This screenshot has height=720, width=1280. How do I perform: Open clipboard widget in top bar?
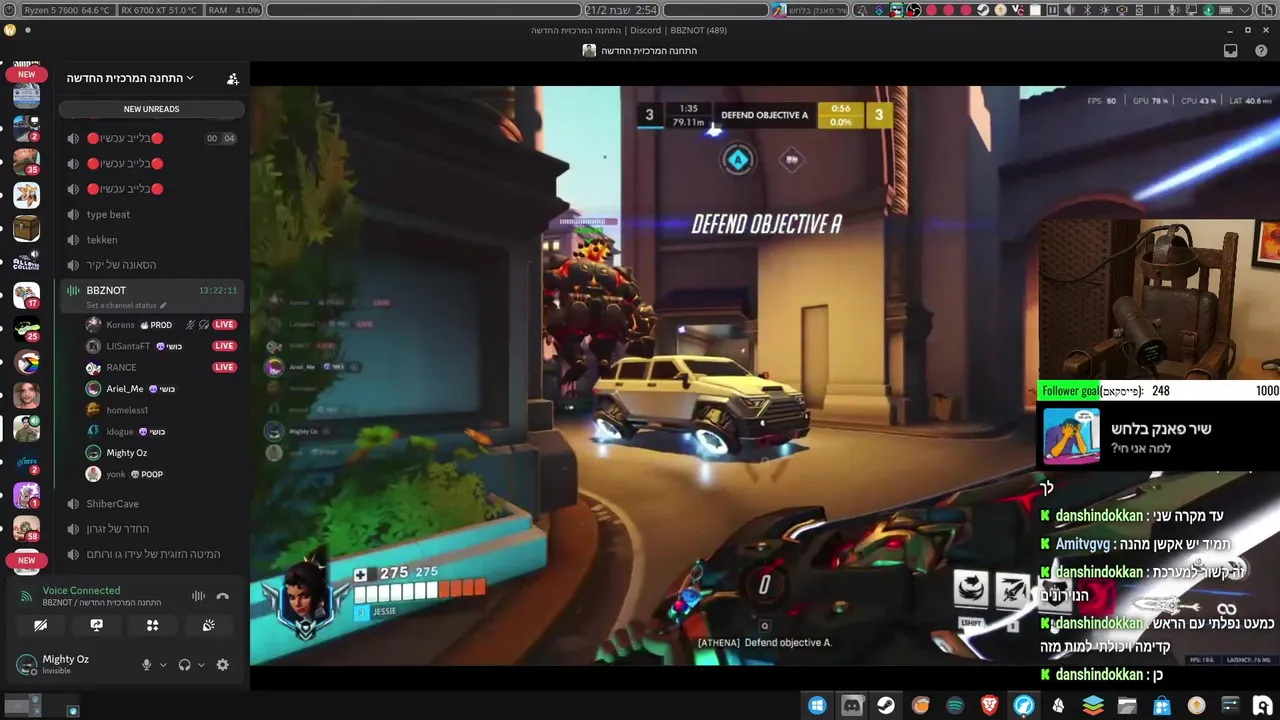[1266, 10]
